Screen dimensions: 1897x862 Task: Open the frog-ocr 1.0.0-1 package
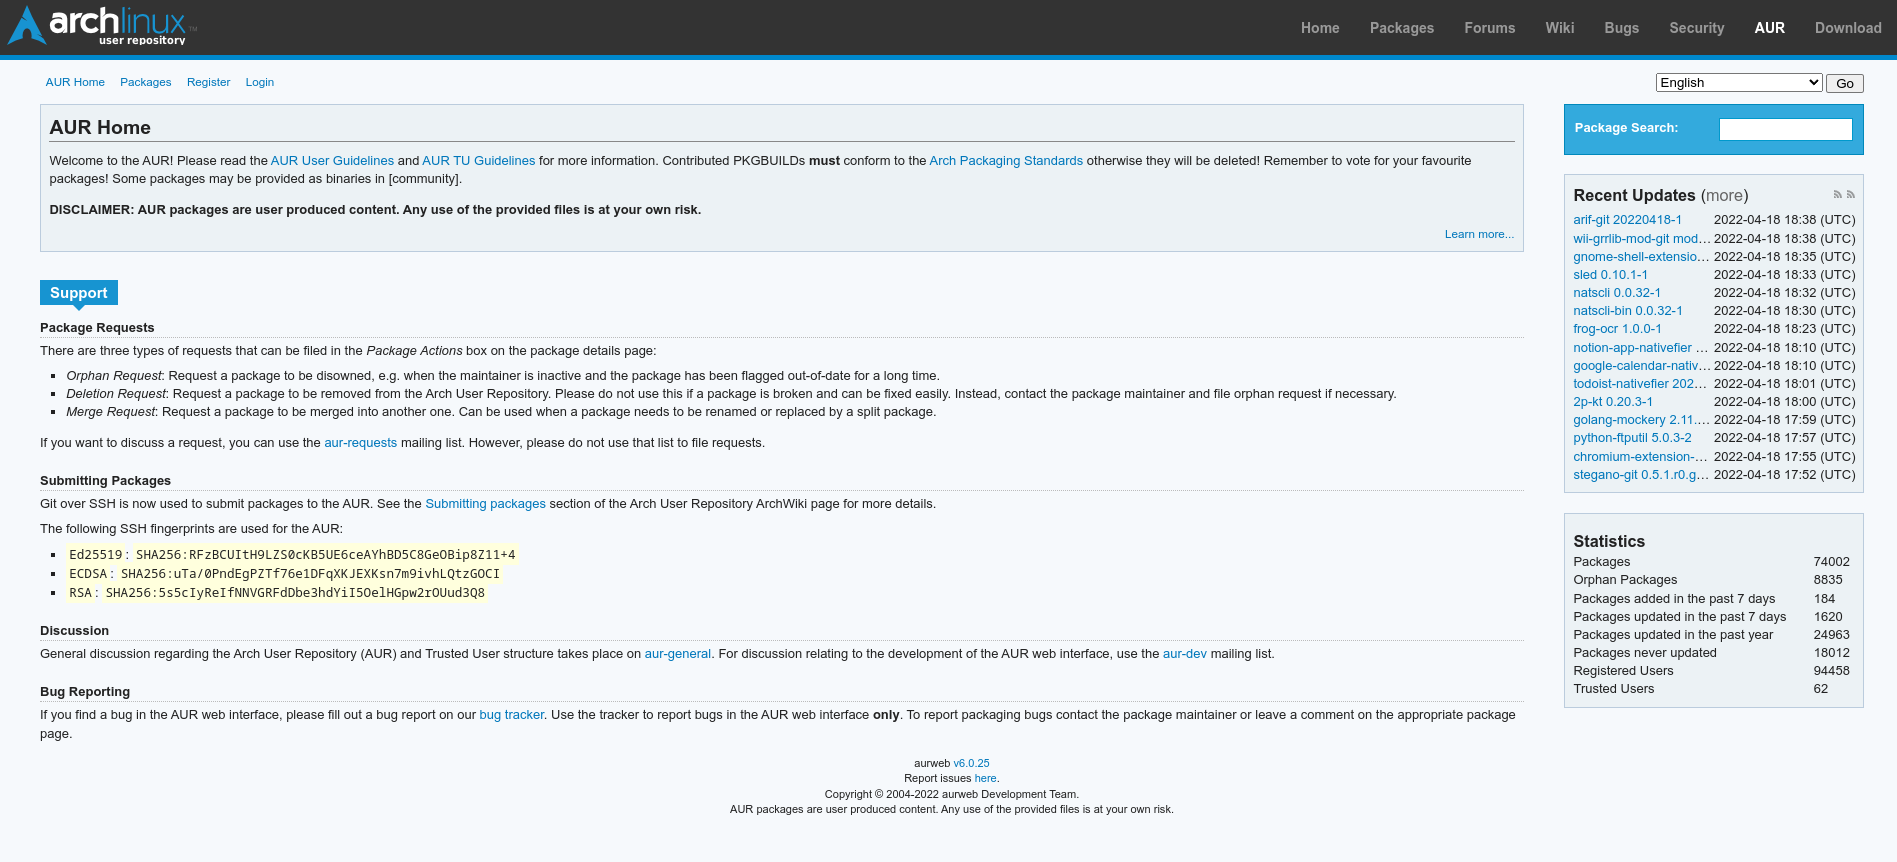click(x=1616, y=329)
